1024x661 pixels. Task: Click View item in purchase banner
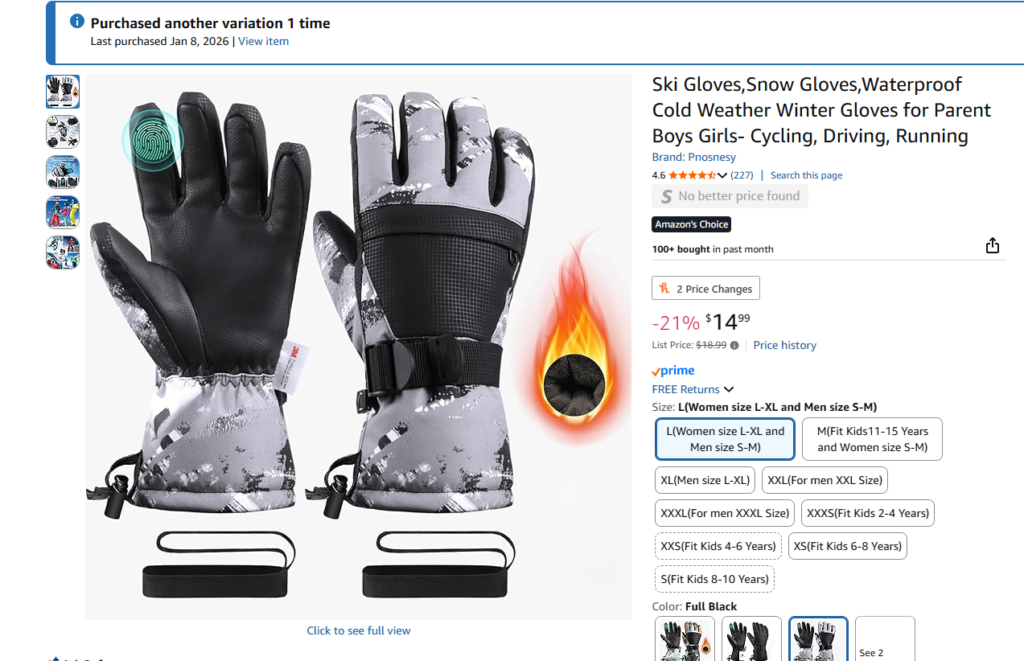(x=263, y=41)
